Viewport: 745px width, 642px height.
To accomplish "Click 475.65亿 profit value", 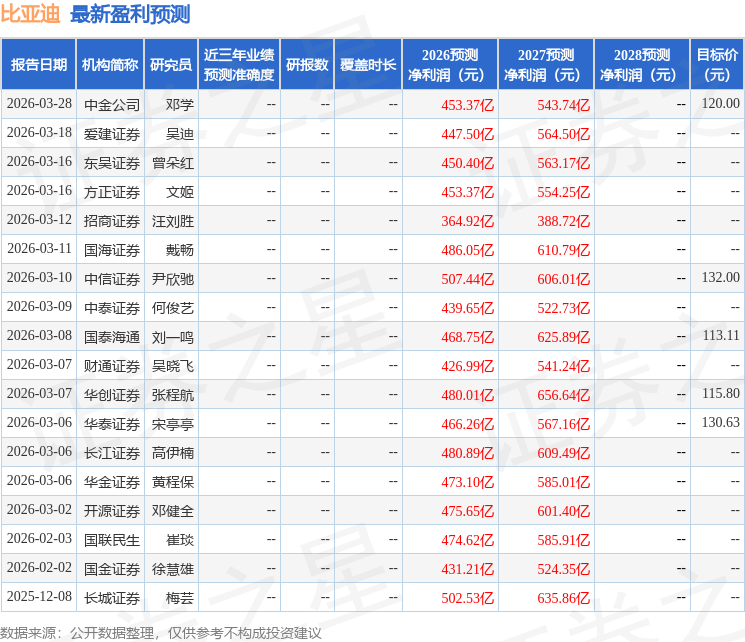I will (468, 511).
